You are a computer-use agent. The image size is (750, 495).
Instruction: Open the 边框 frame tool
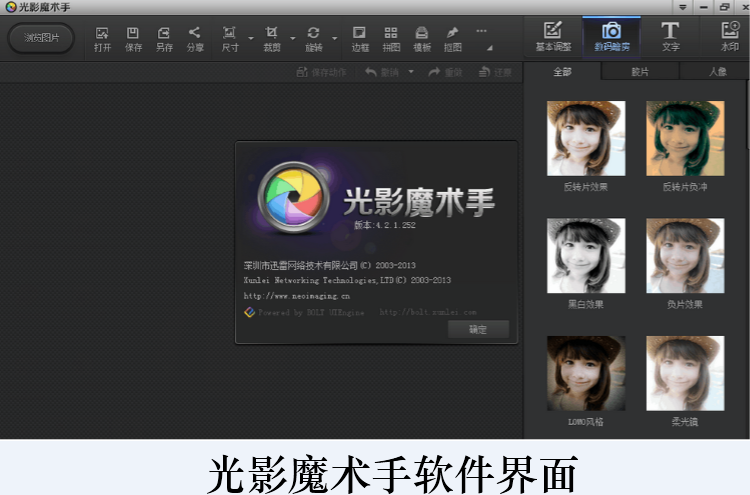point(360,39)
